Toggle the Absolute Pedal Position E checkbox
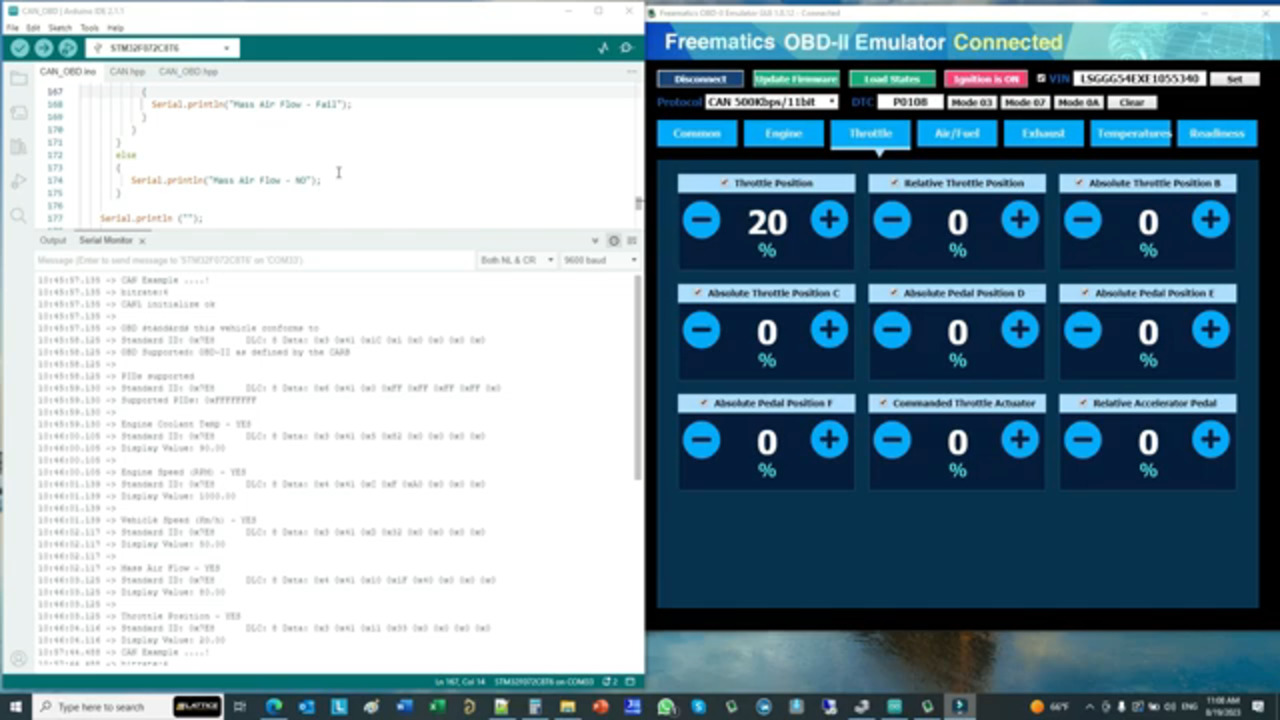The width and height of the screenshot is (1280, 720). 1085,293
